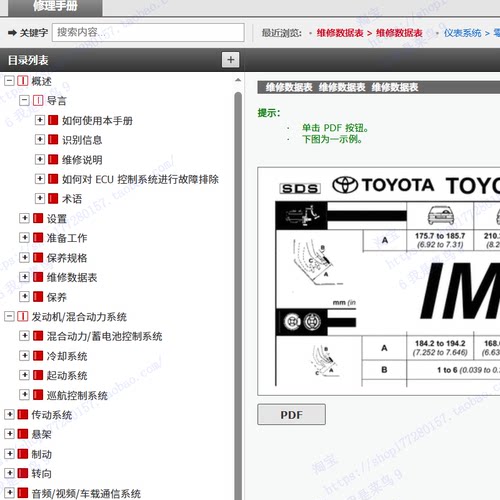Expand the 识别信息 node
Image resolution: width=500 pixels, height=500 pixels.
[x=40, y=139]
